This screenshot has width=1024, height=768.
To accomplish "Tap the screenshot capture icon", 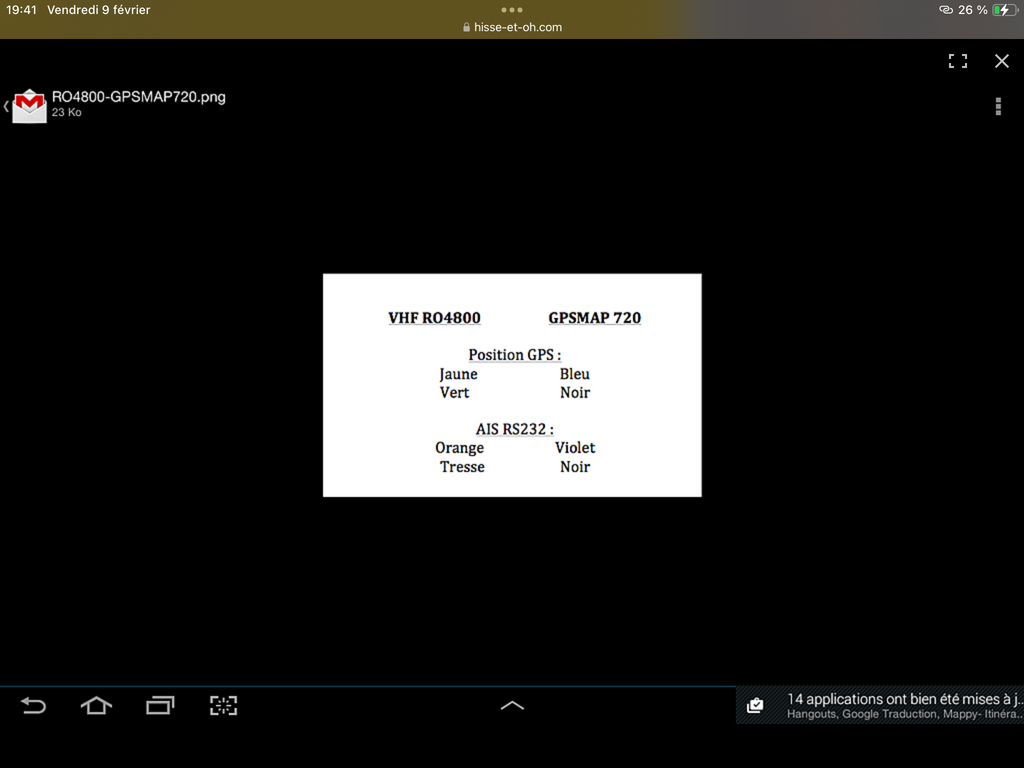I will [223, 705].
